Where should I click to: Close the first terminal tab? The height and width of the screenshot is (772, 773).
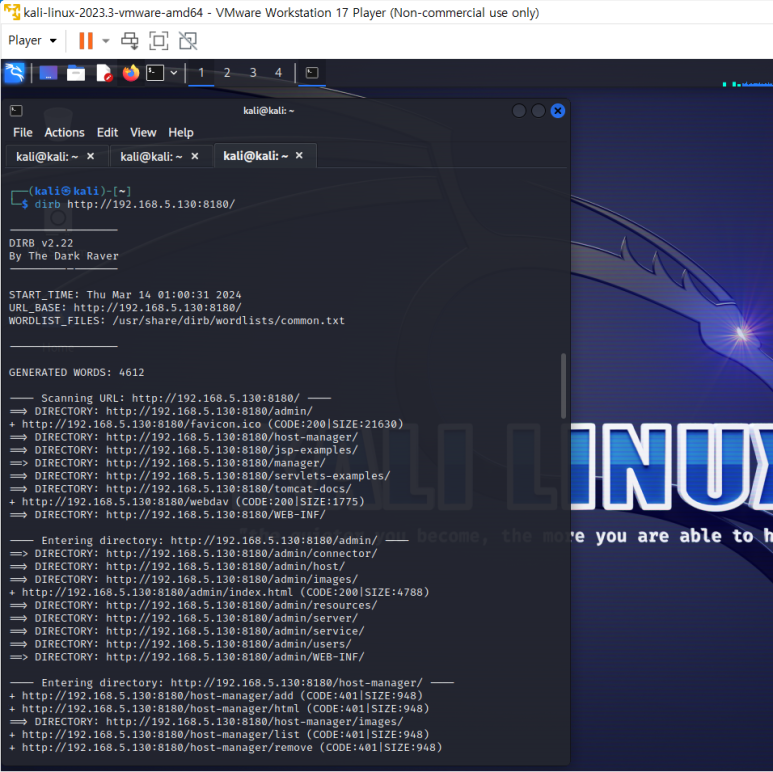91,156
